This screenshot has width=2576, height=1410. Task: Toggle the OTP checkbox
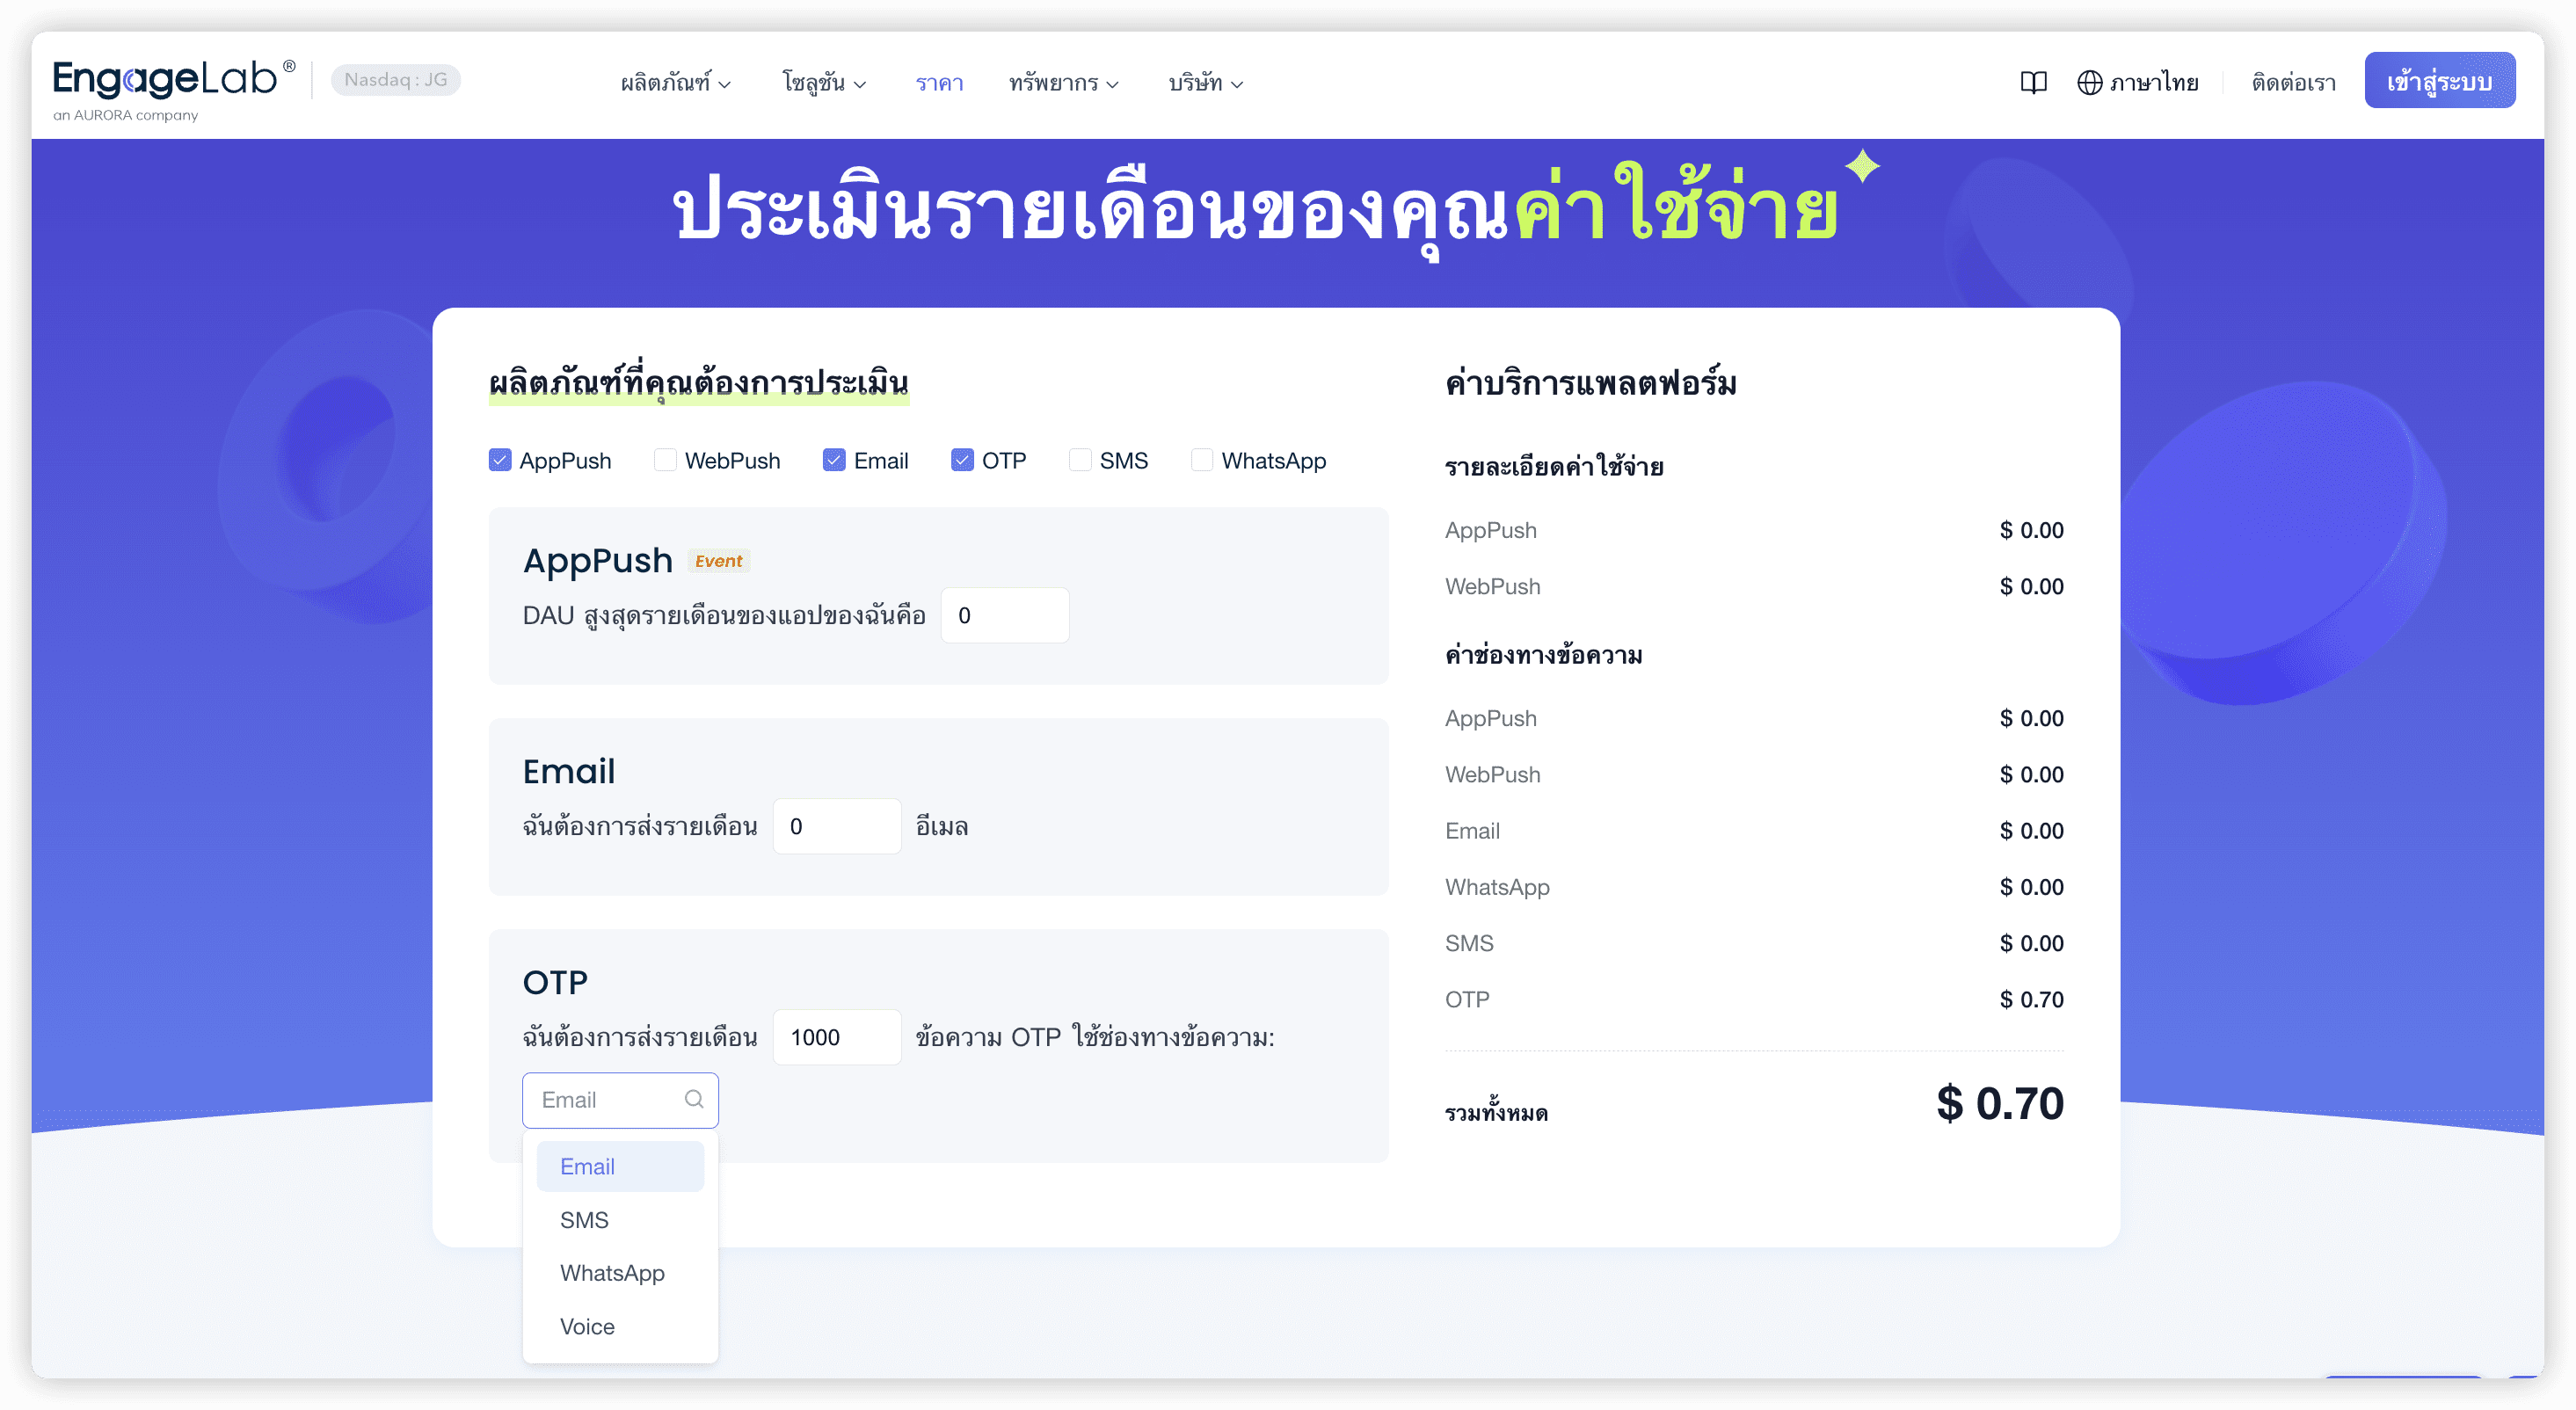pos(962,460)
